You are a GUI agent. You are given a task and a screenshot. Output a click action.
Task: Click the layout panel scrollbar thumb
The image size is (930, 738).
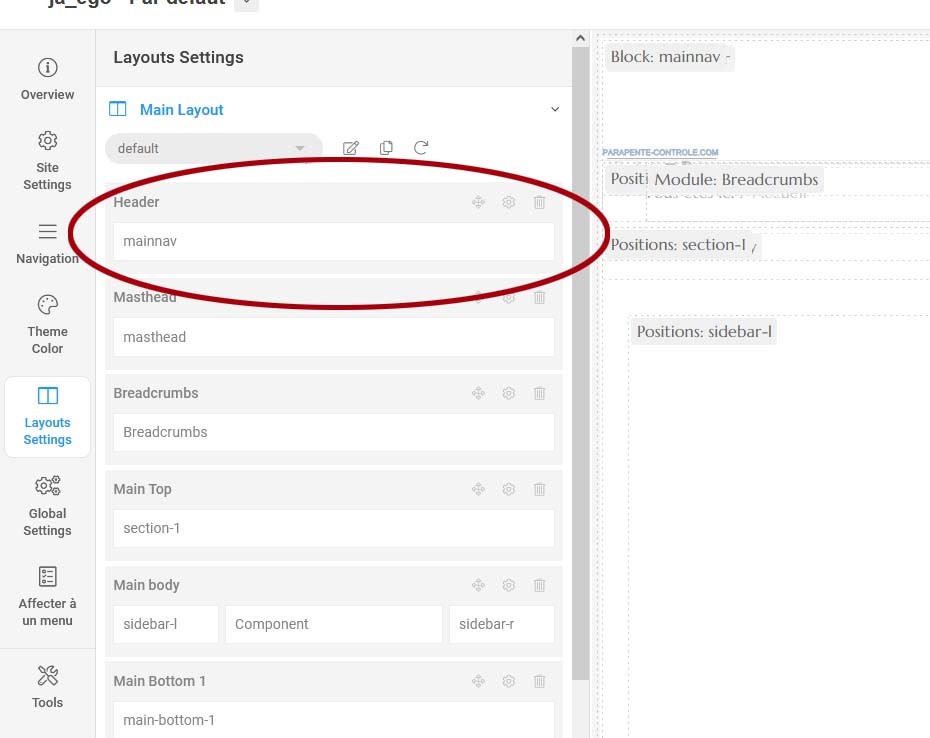tap(581, 363)
